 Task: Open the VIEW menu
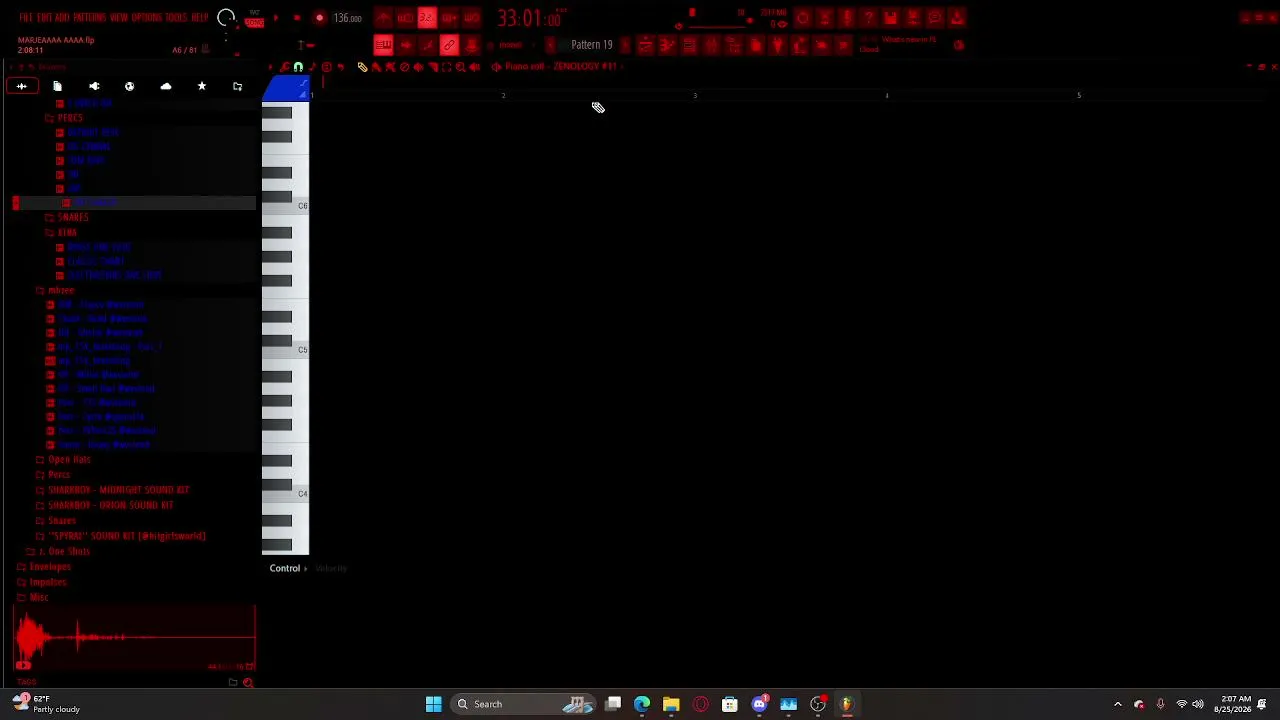(119, 18)
